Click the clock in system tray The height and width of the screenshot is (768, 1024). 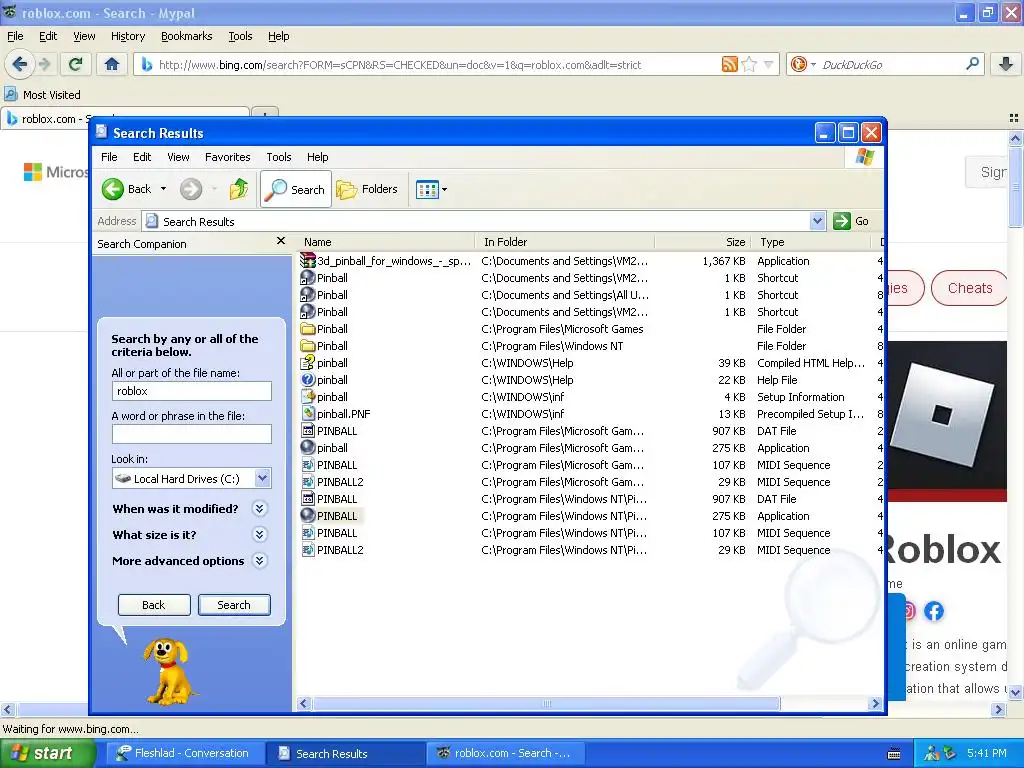click(x=987, y=753)
